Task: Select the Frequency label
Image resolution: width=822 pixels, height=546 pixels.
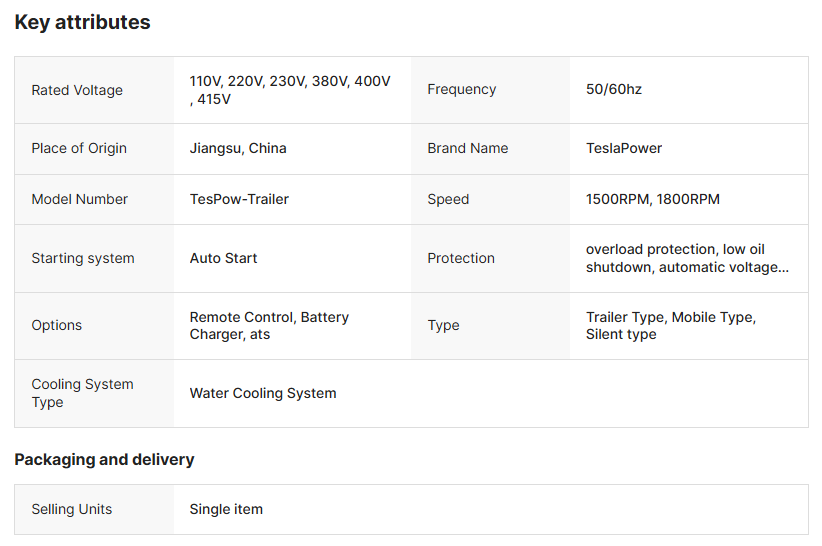Action: 461,89
